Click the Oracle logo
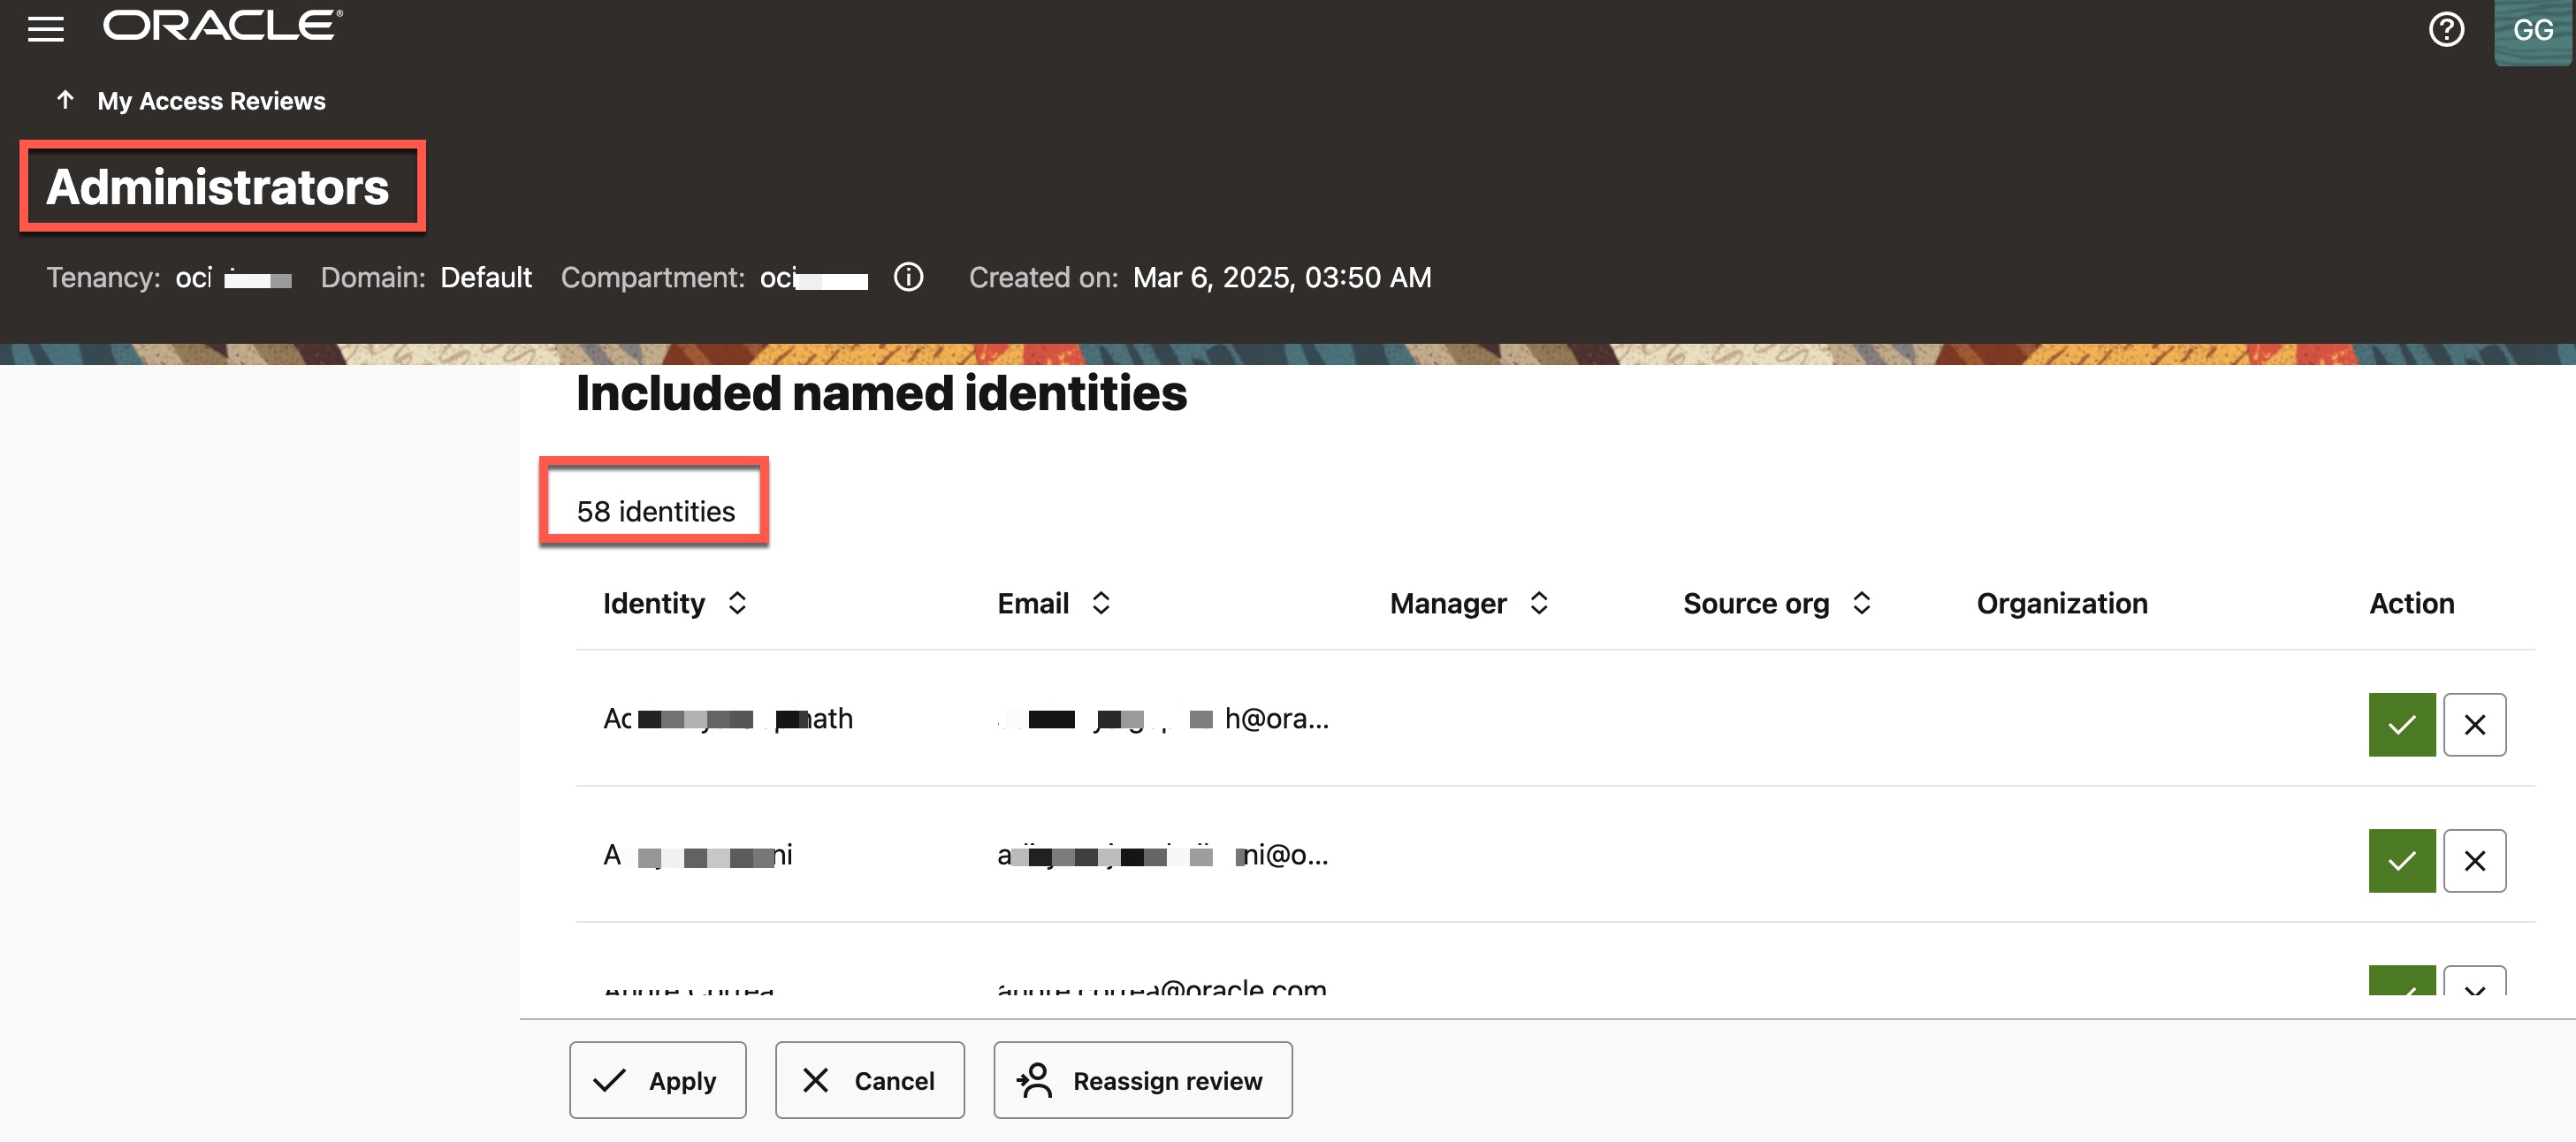This screenshot has height=1142, width=2576. click(222, 26)
